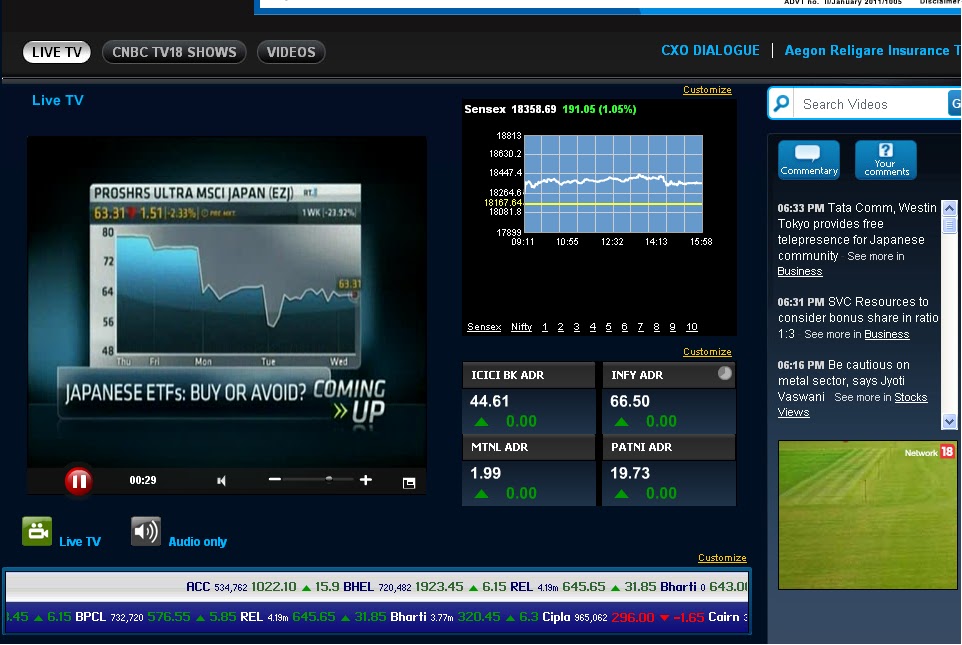Mute the video player sound
Viewport: 962px width, 645px height.
(x=221, y=481)
